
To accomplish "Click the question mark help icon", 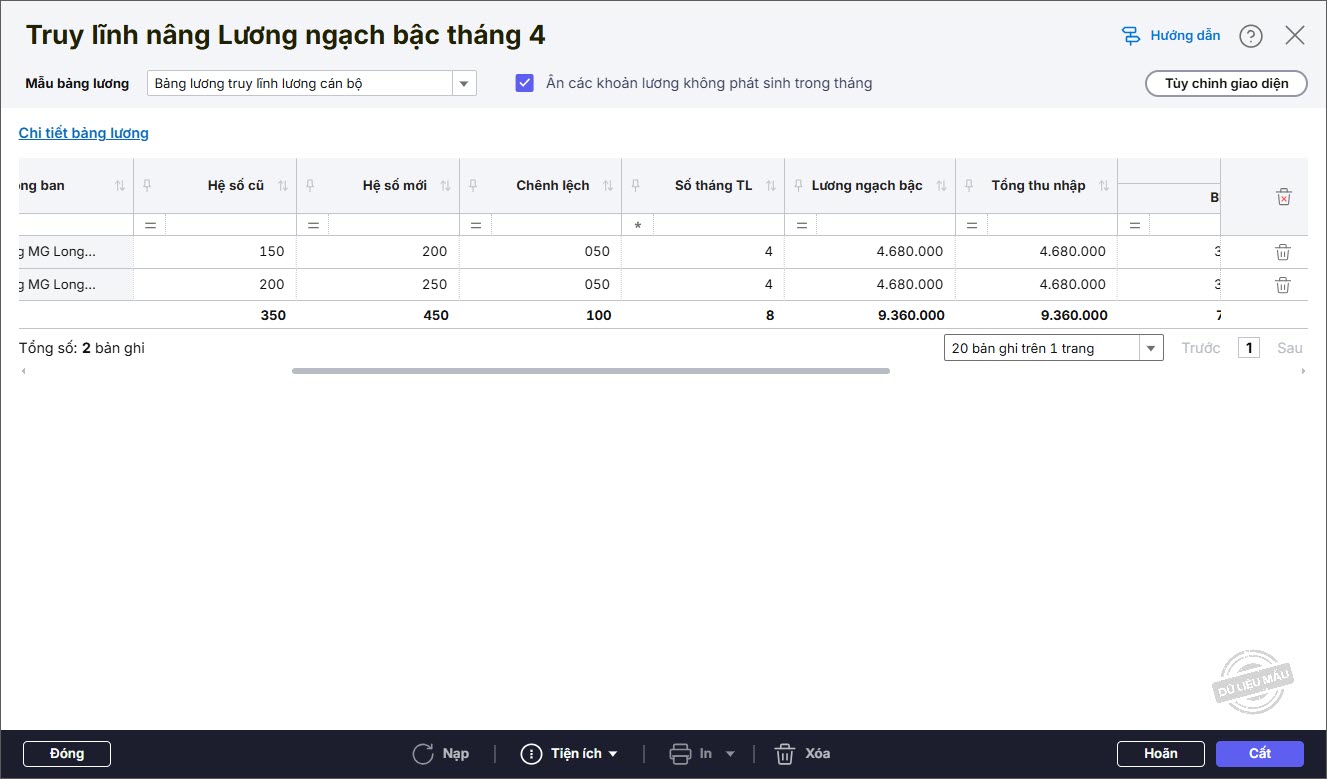I will point(1251,36).
